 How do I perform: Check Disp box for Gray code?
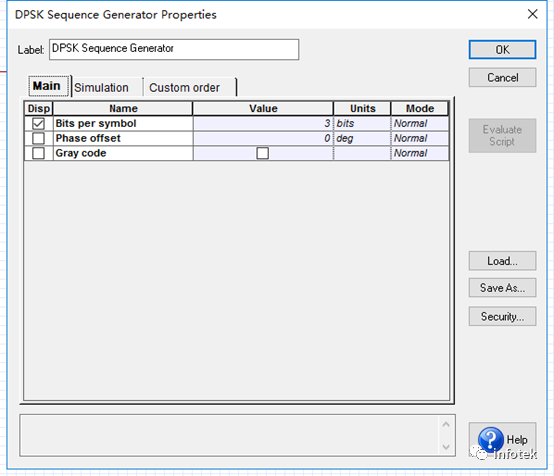(x=38, y=153)
